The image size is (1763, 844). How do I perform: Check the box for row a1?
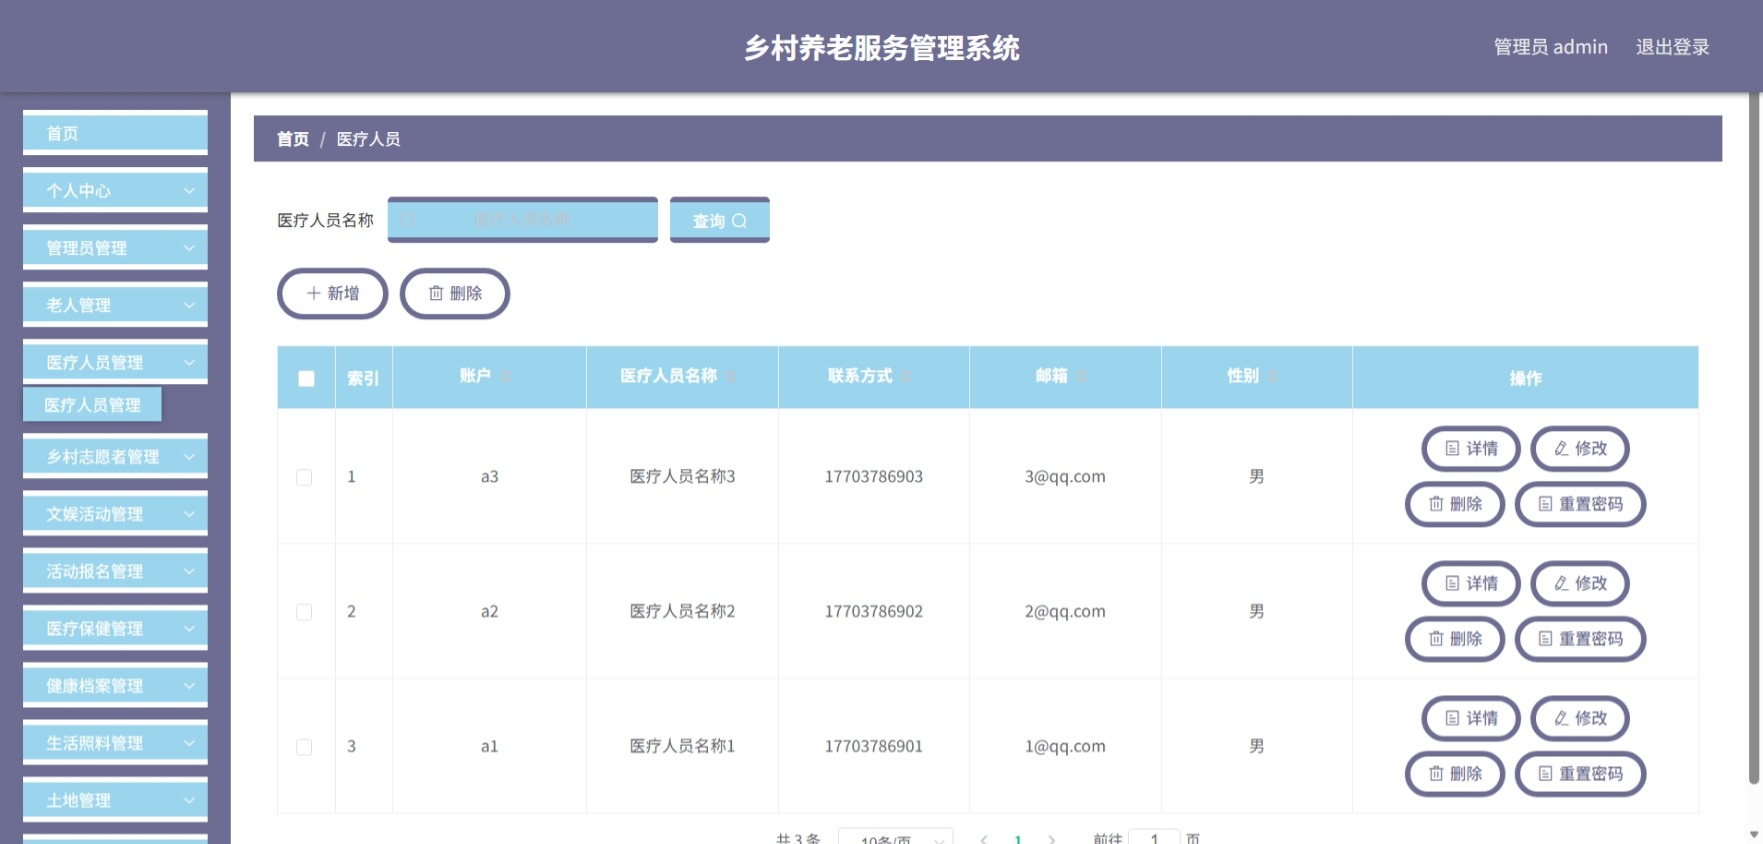[x=304, y=747]
